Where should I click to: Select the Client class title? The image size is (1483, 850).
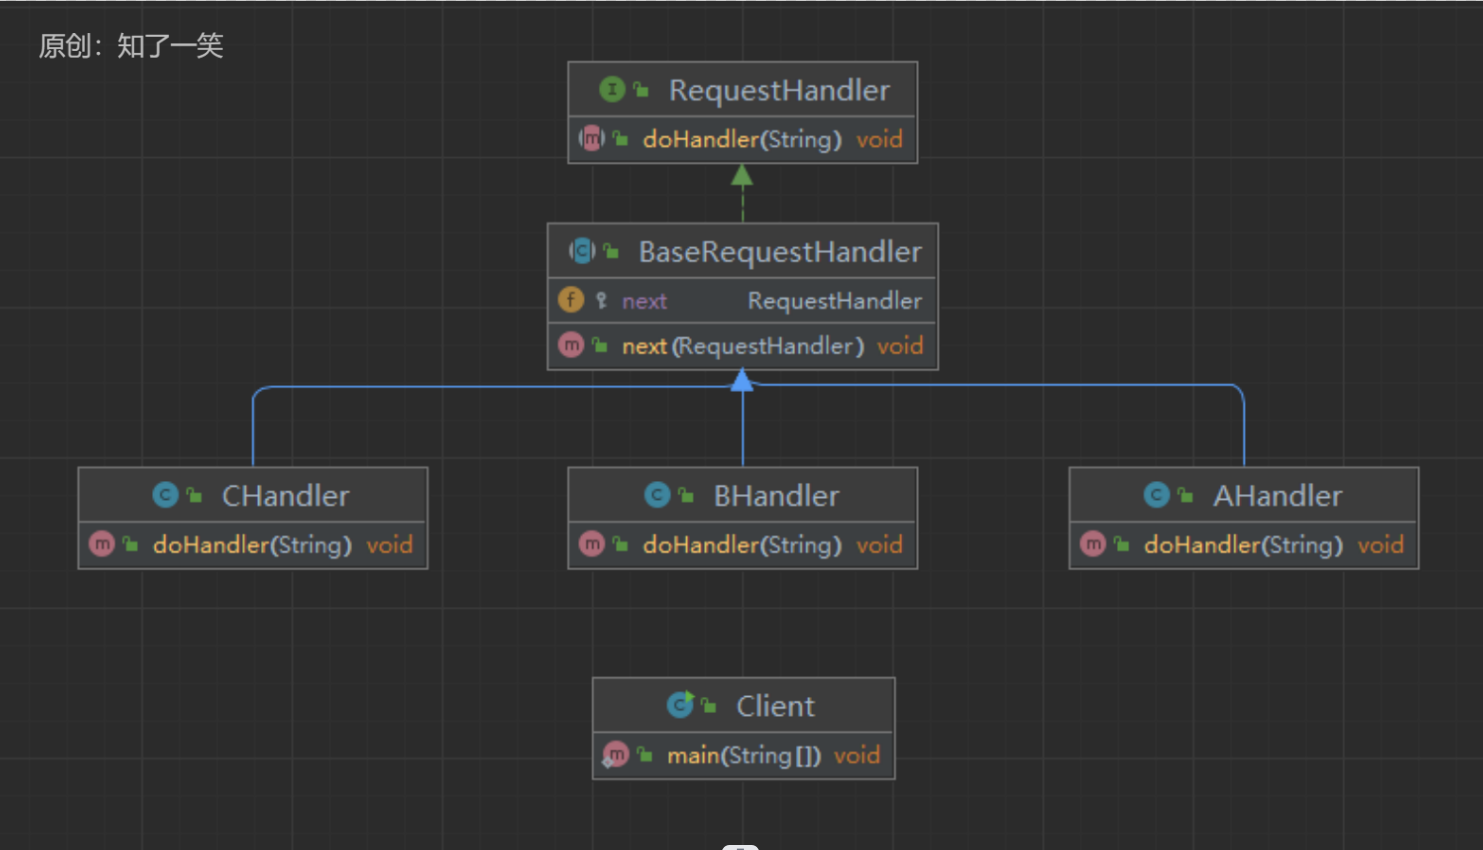pos(775,706)
